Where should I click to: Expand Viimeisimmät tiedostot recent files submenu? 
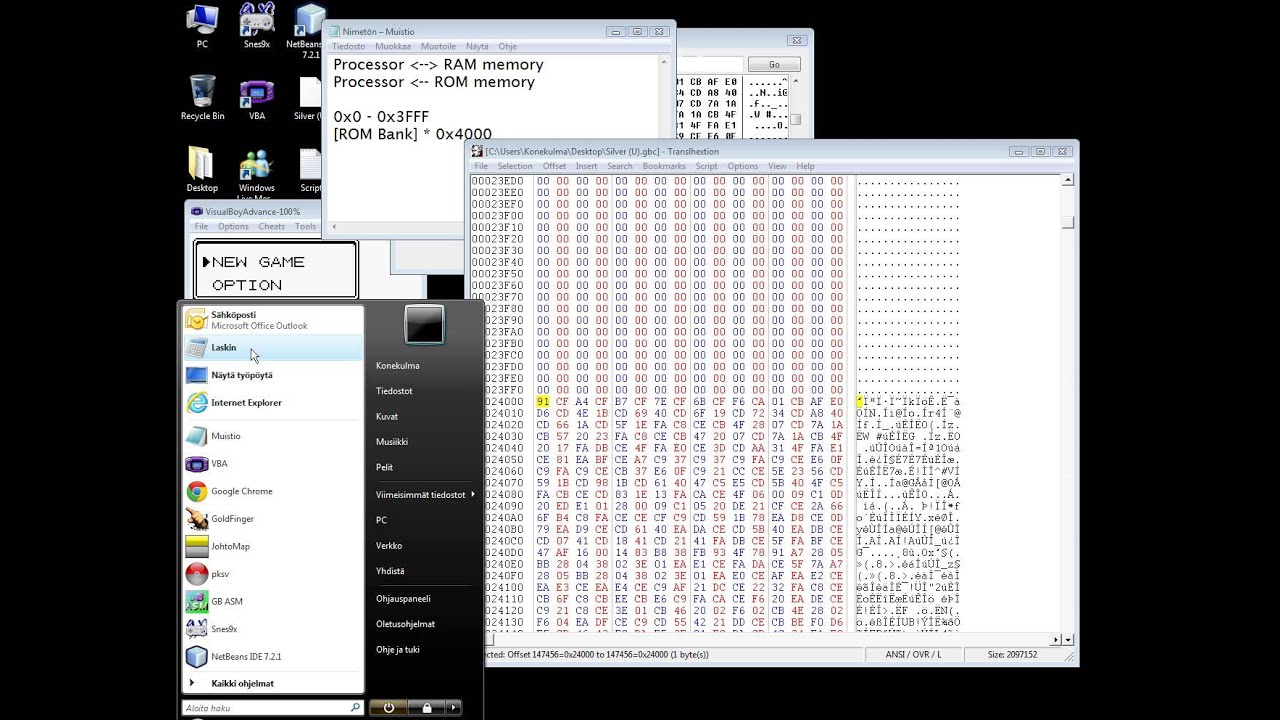[424, 494]
